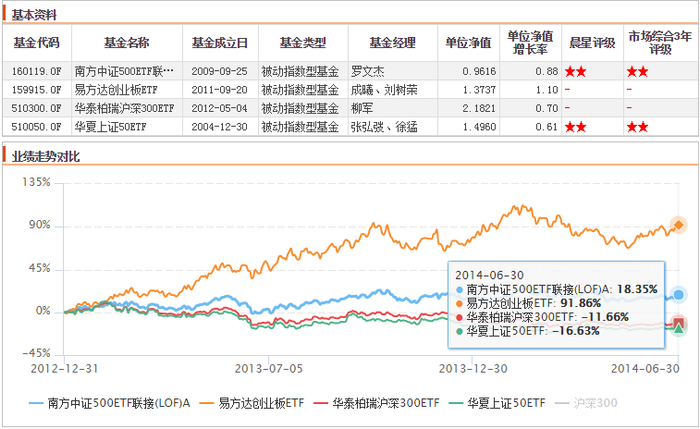Click growth rate 0.70
700x429 pixels.
coord(547,108)
